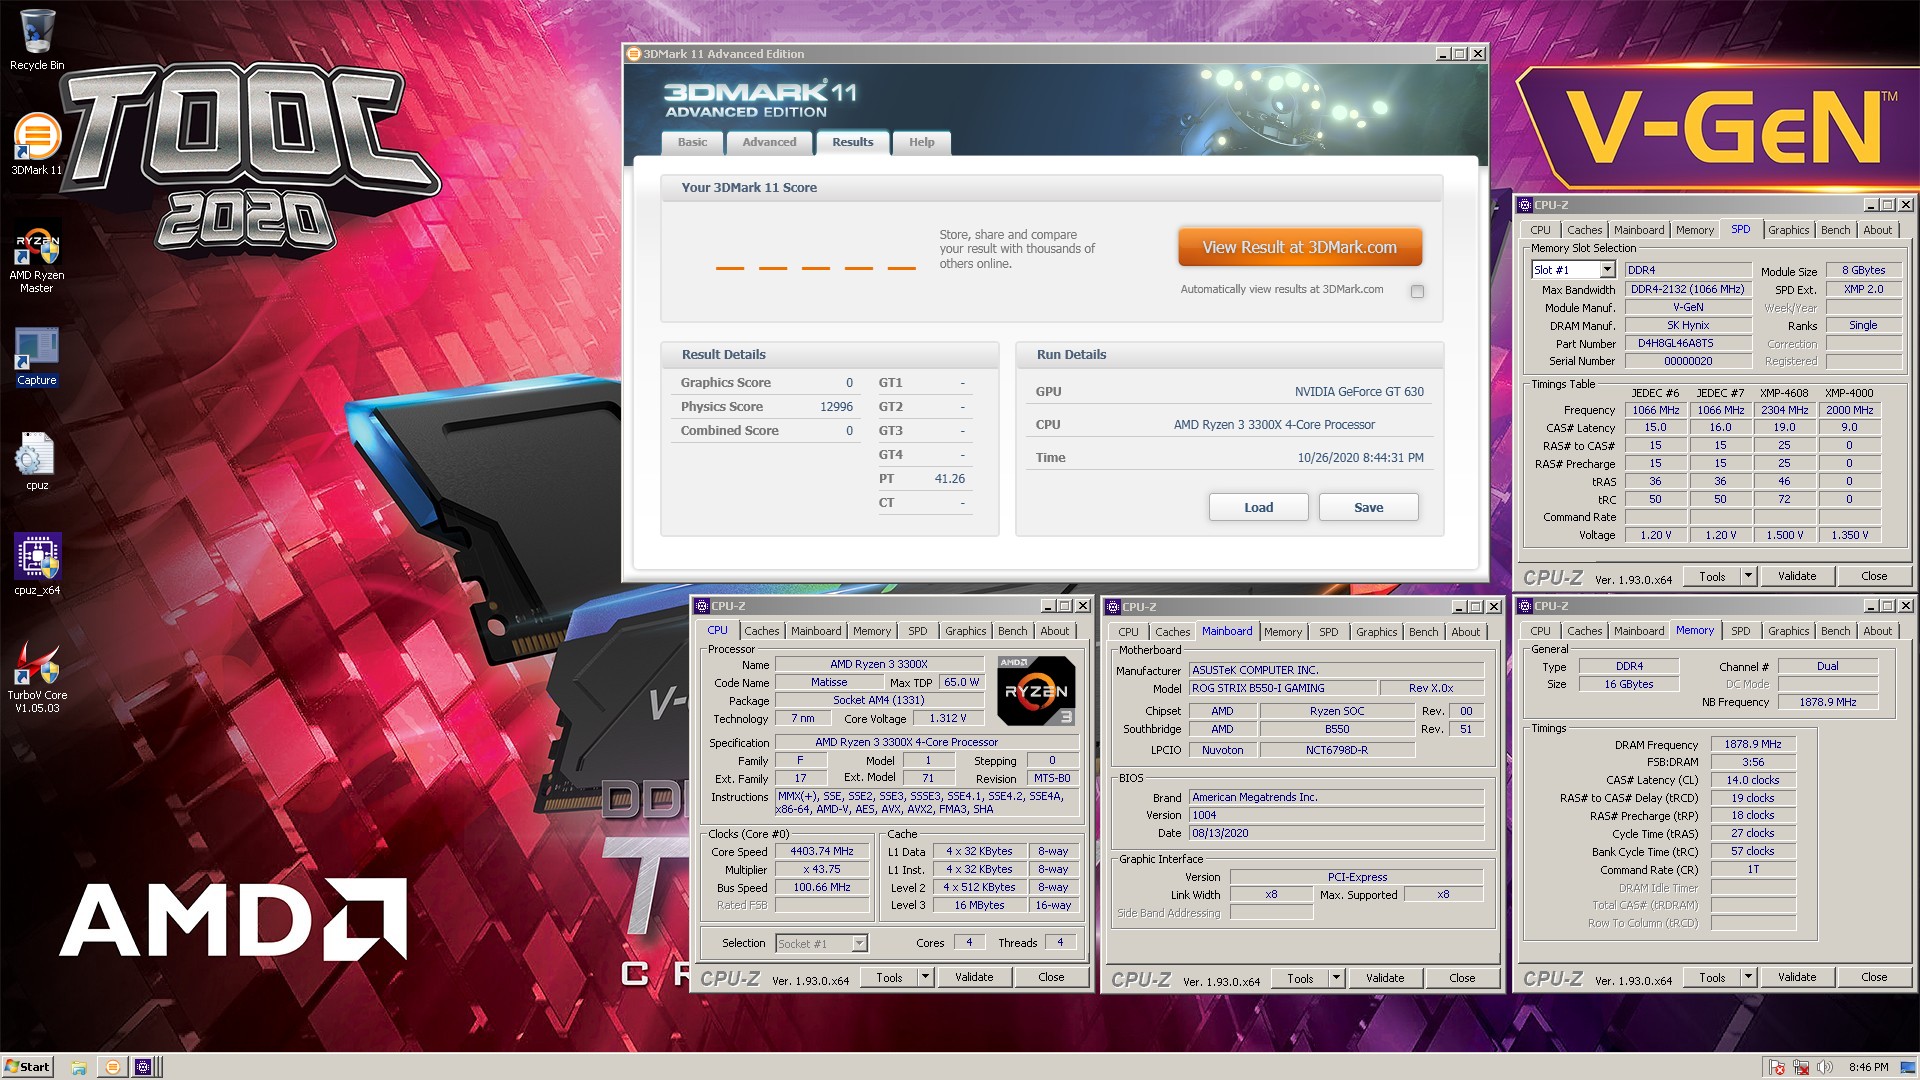Switch to the 3DMark taskbar button
1920x1080 pixels.
point(112,1067)
